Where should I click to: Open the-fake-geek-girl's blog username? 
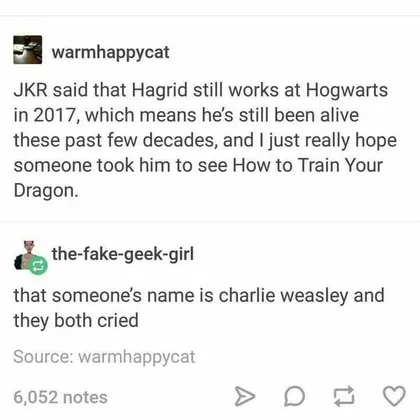point(122,254)
